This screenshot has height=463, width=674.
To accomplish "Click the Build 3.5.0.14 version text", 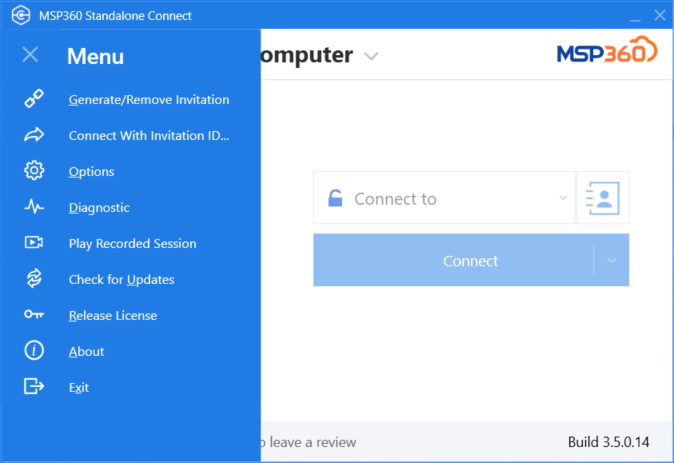I will (x=608, y=442).
